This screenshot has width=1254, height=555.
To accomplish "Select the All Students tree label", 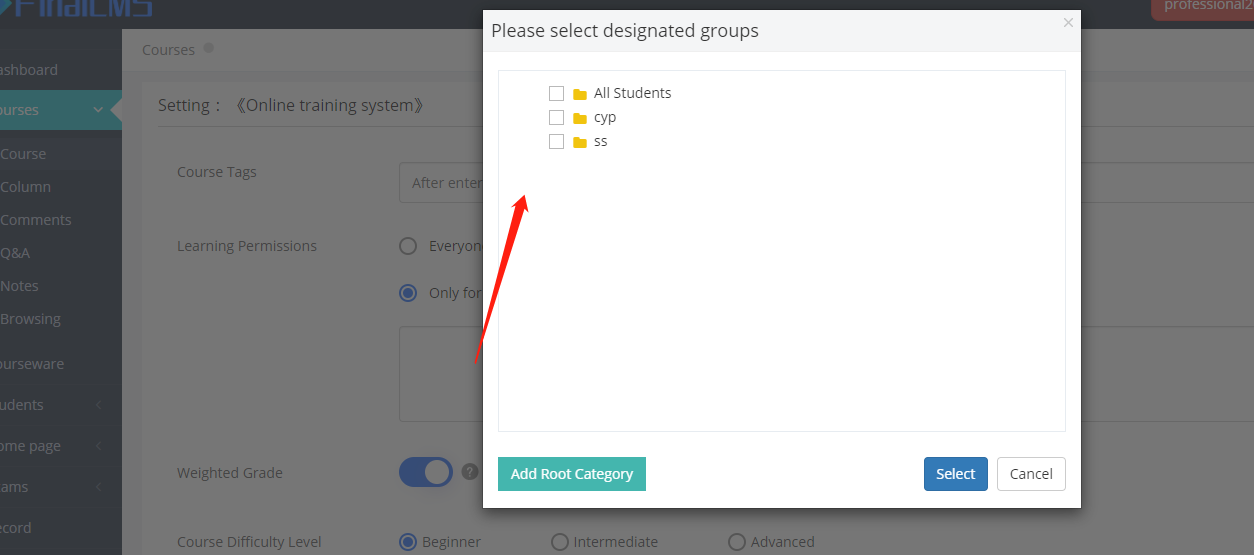I will 633,93.
